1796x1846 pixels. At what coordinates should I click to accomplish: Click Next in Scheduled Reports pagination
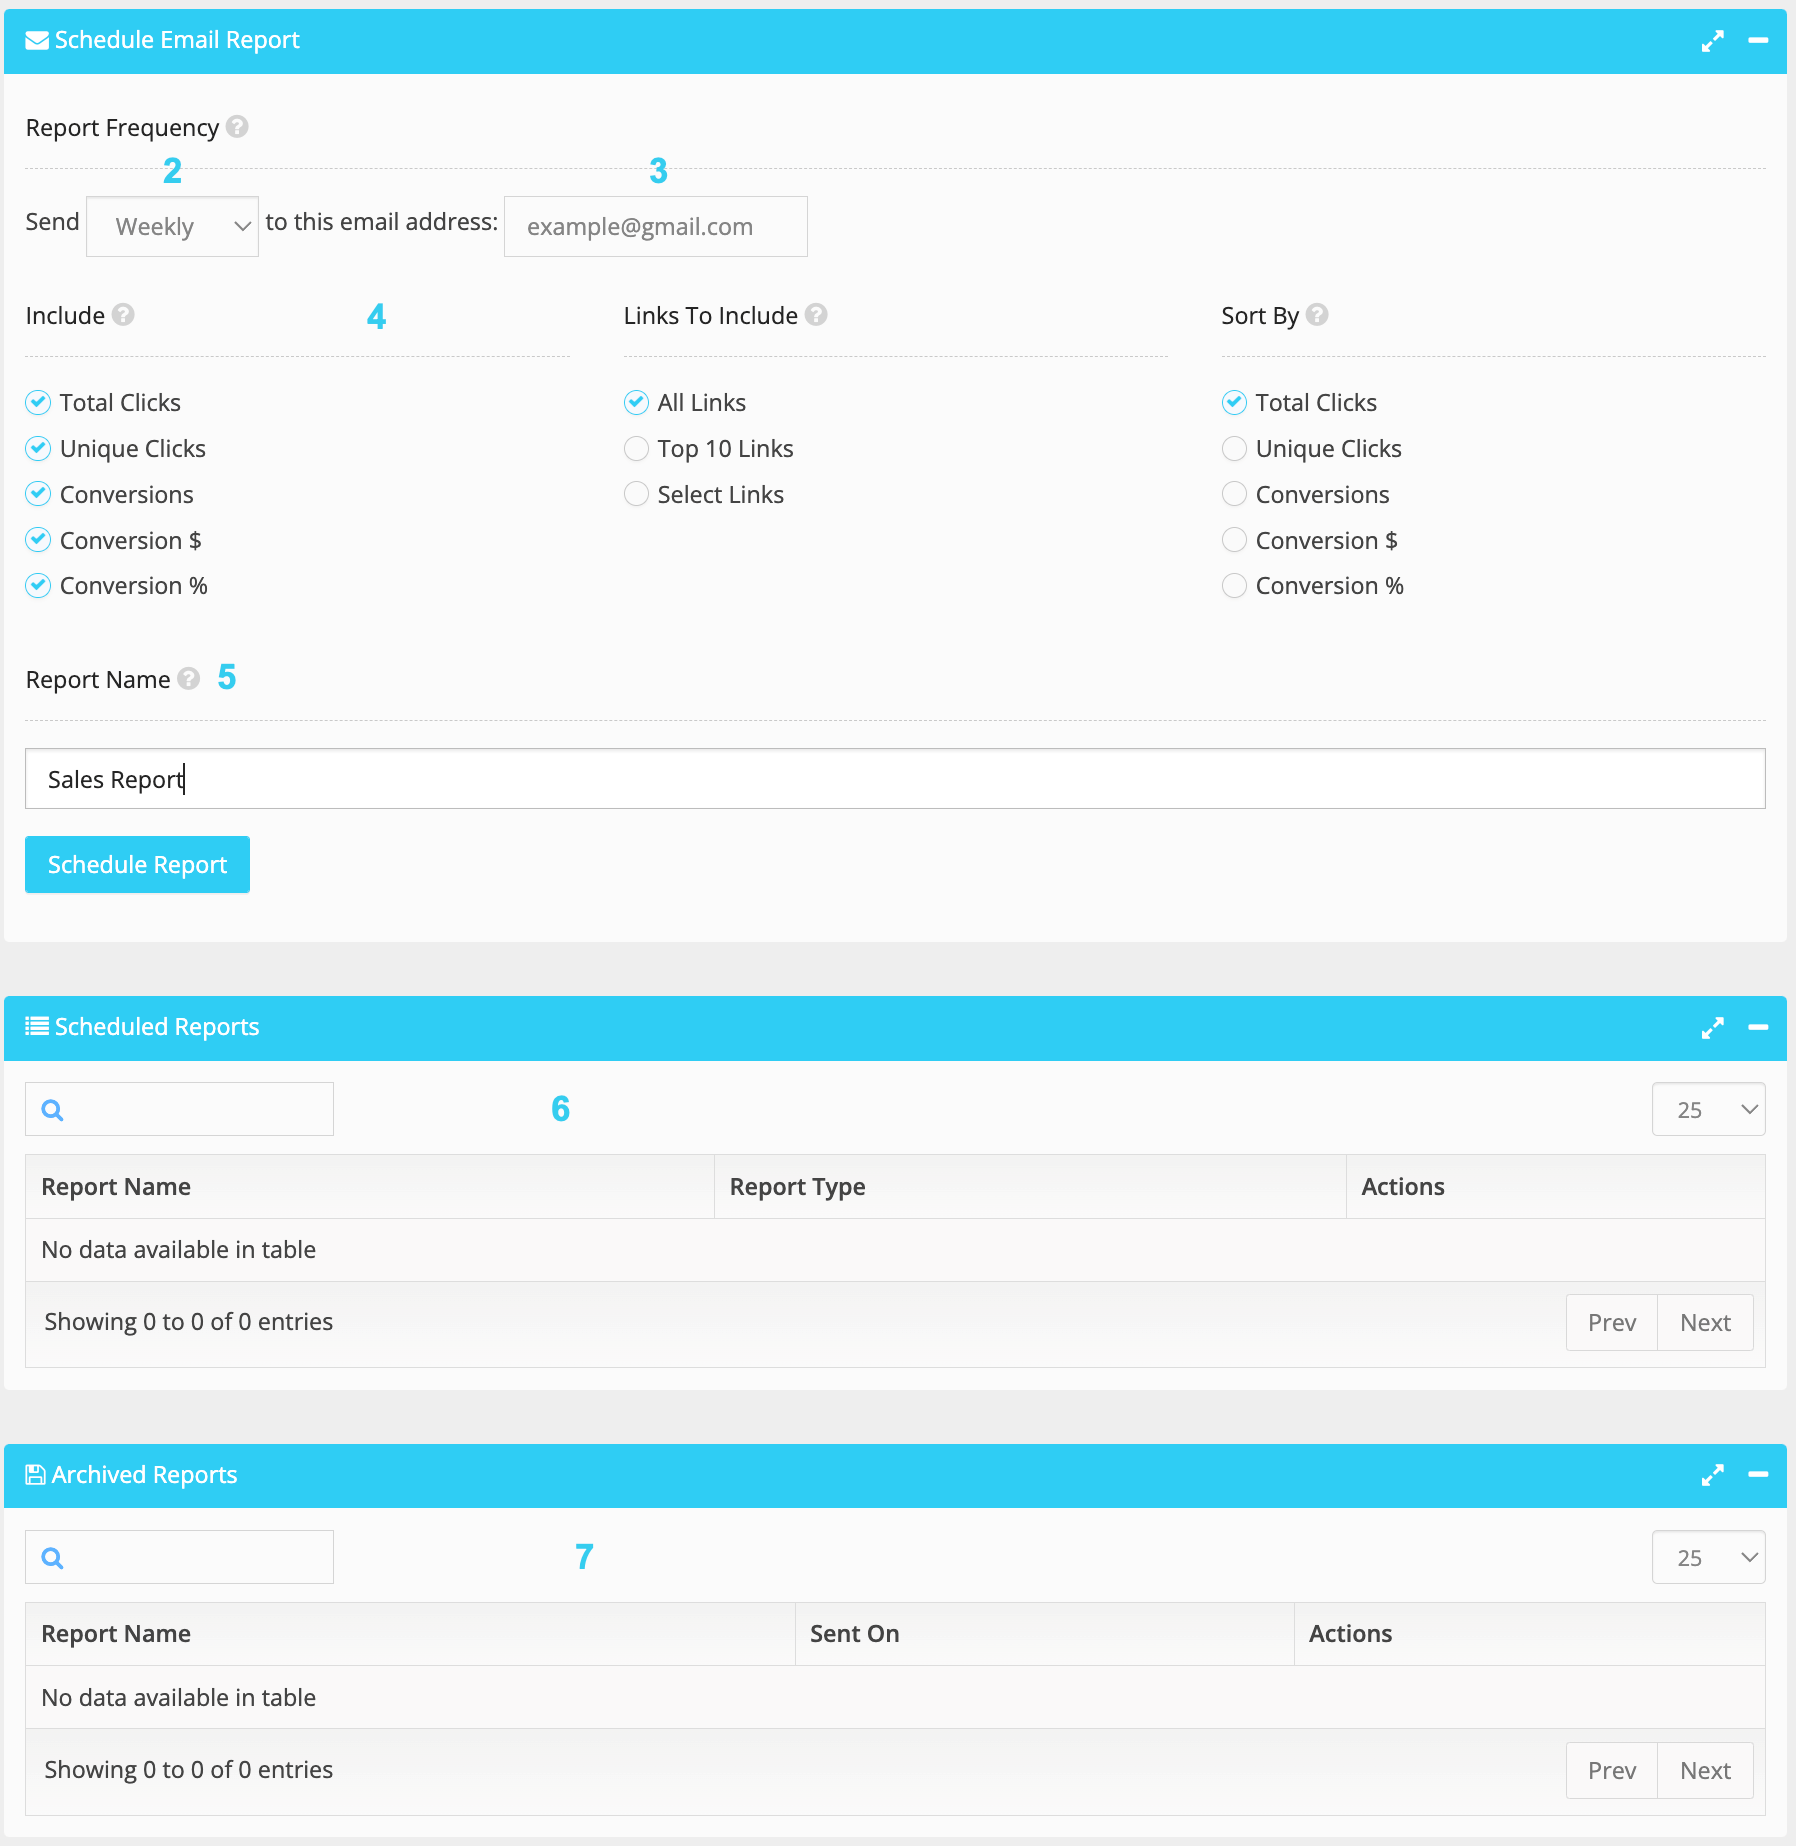[x=1705, y=1323]
